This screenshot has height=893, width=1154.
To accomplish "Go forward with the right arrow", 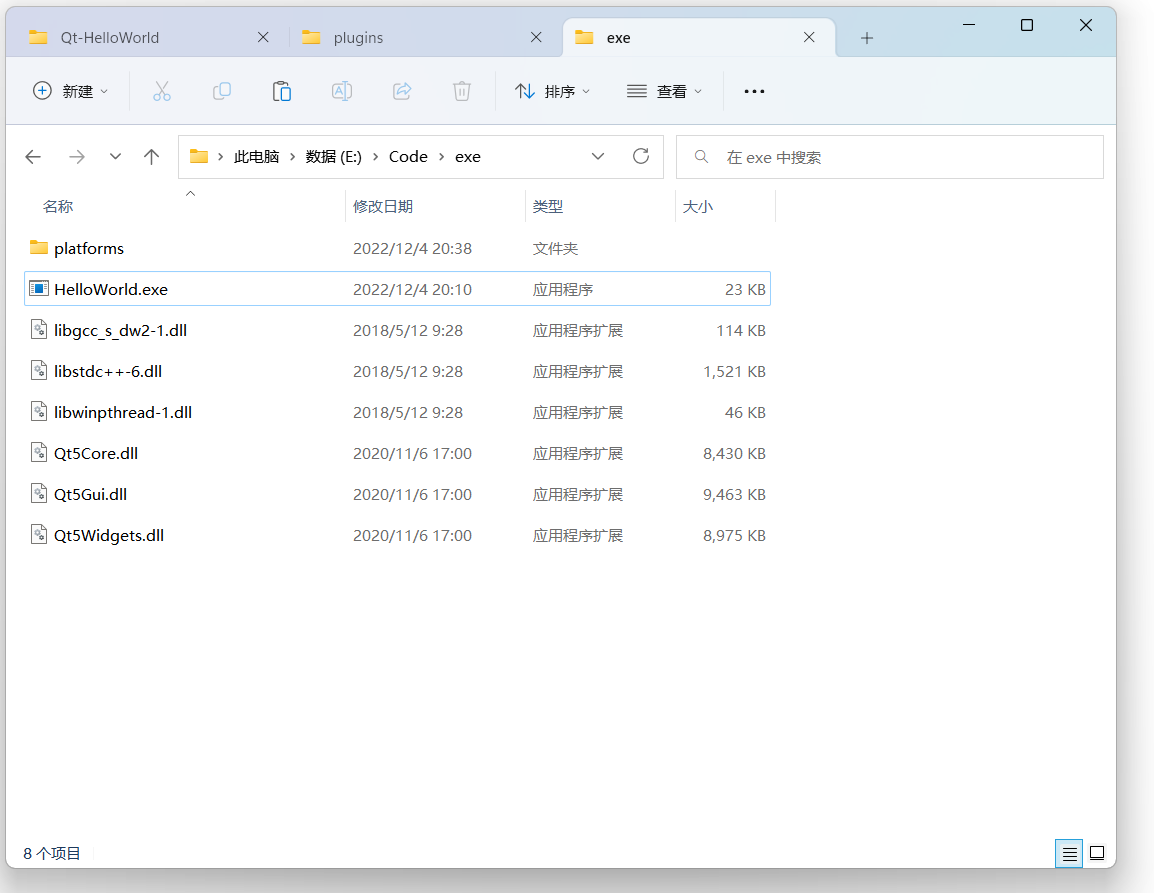I will [77, 157].
